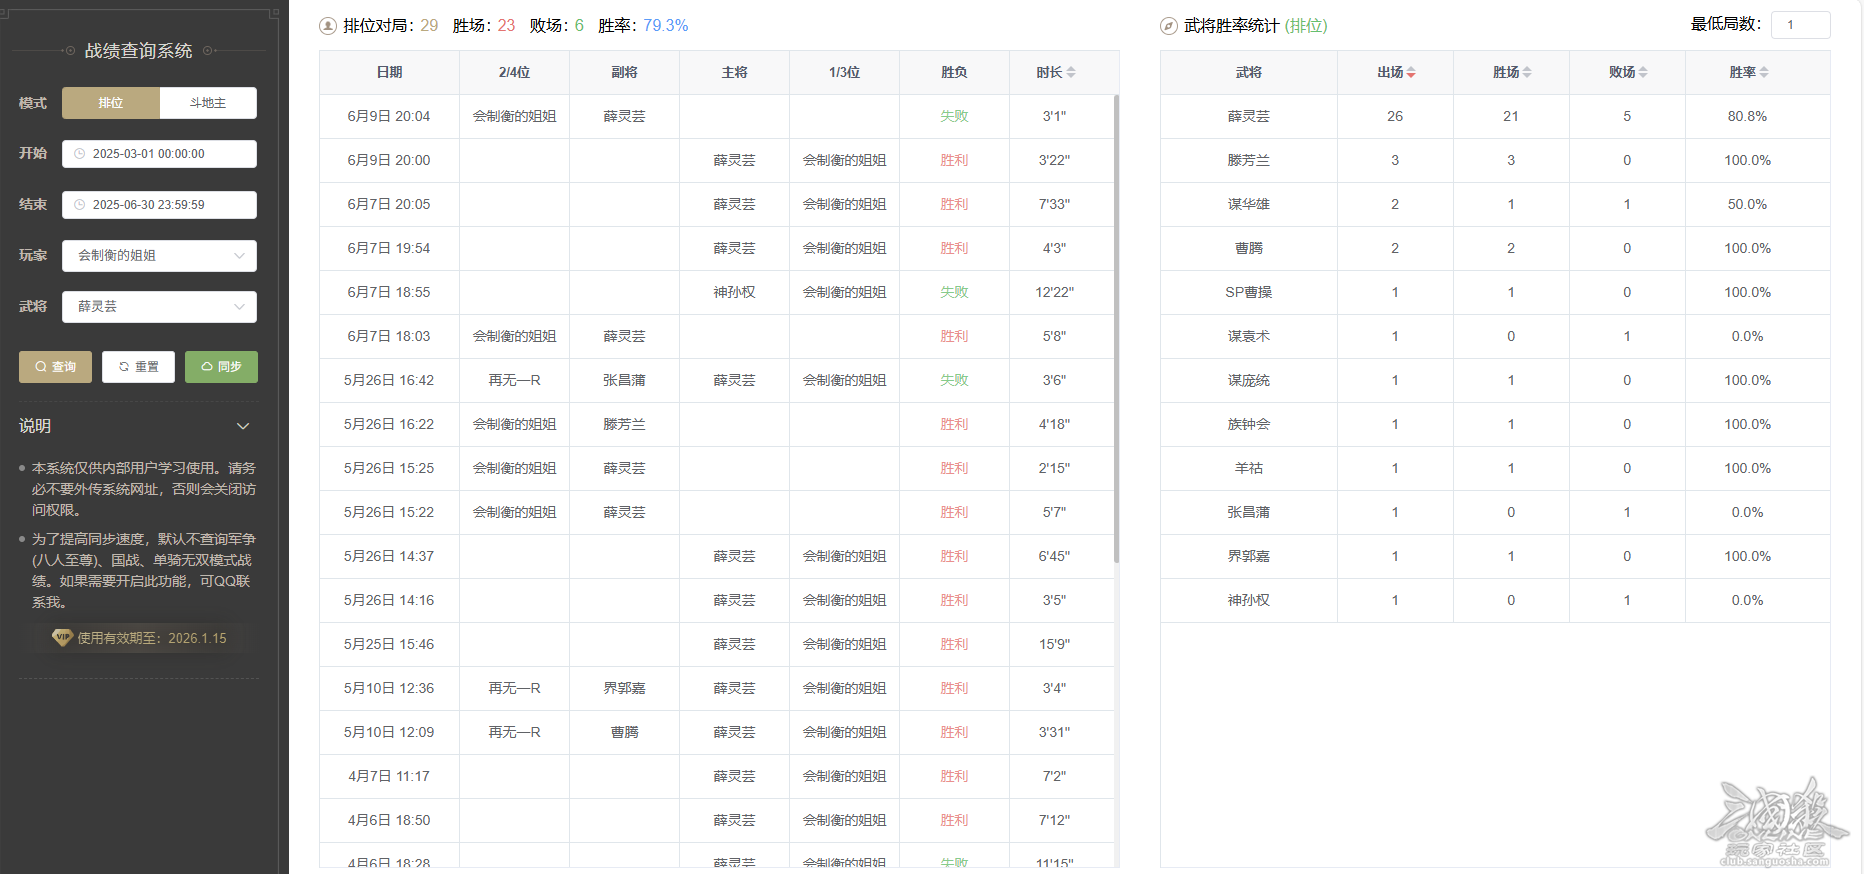
Task: Click the 4月6日 18:50 match date
Action: click(389, 820)
